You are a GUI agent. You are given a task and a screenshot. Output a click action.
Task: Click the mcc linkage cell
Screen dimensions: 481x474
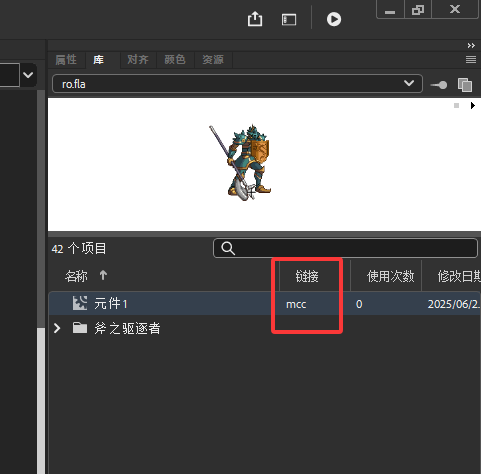(x=296, y=304)
